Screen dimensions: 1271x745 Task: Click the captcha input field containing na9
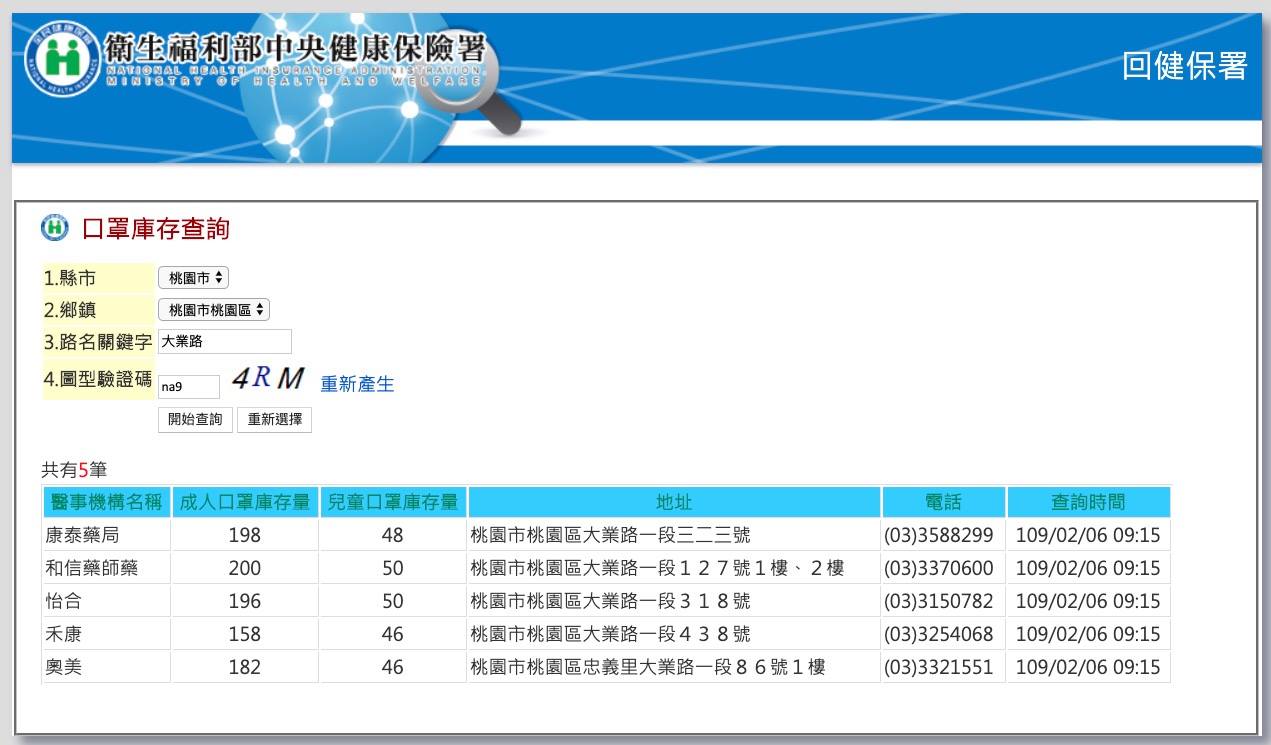(x=189, y=386)
